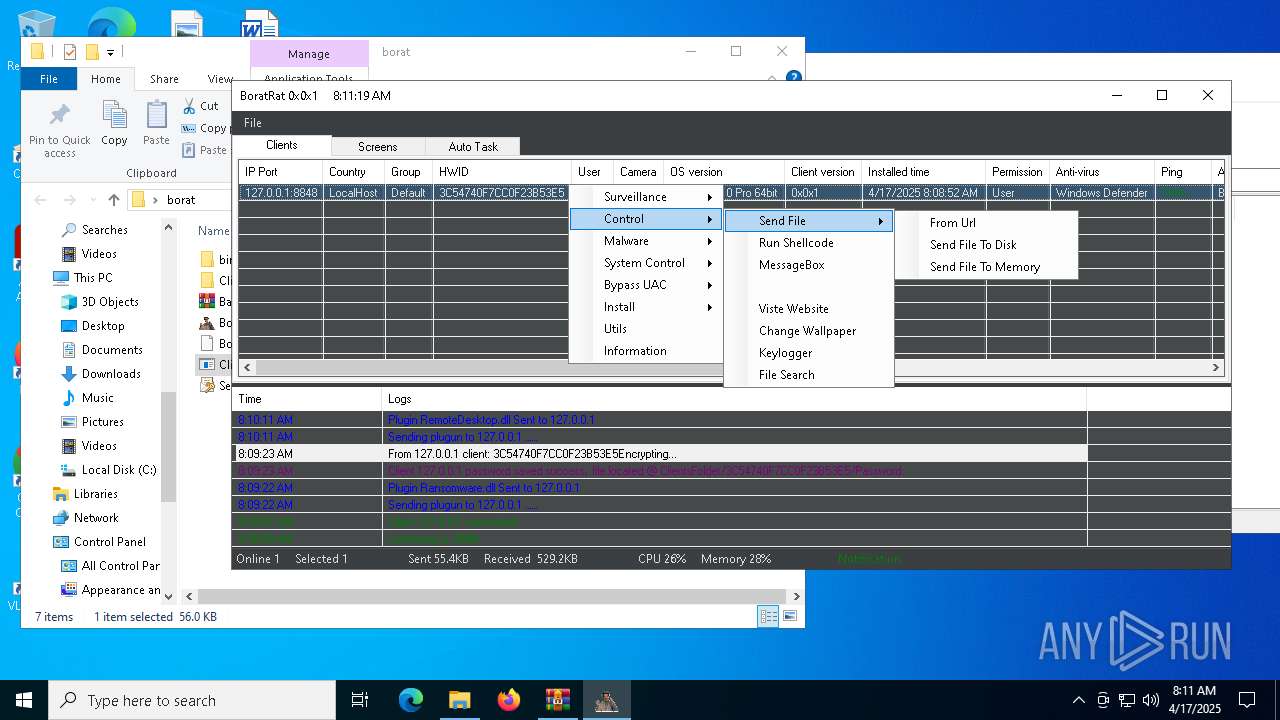Sort clients by Installed time column
This screenshot has width=1280, height=720.
923,172
